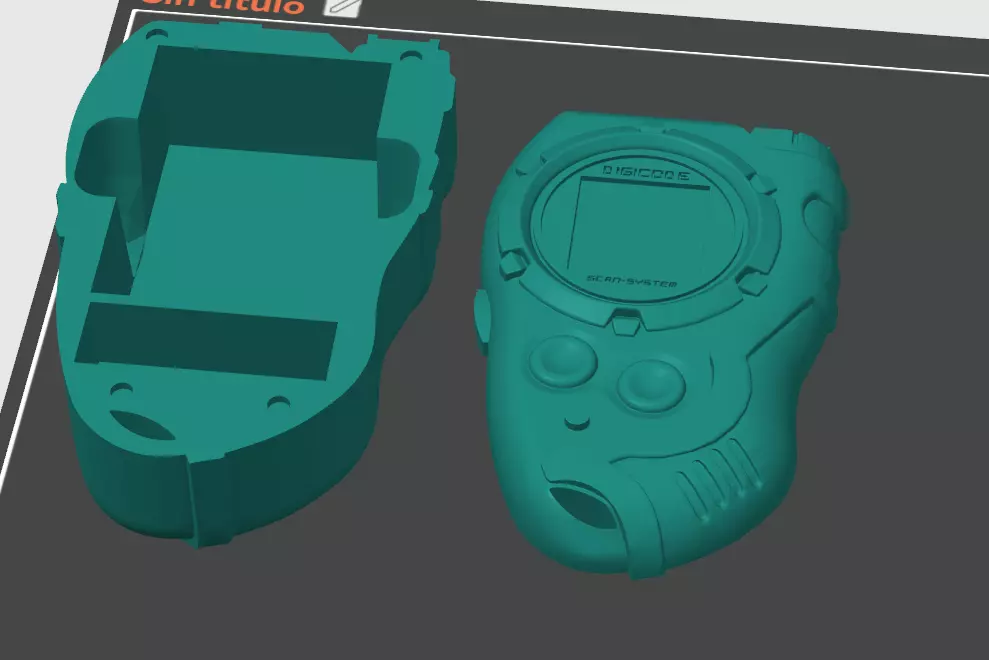Click the pencil edit icon beside plate name
The image size is (989, 660).
(x=342, y=6)
